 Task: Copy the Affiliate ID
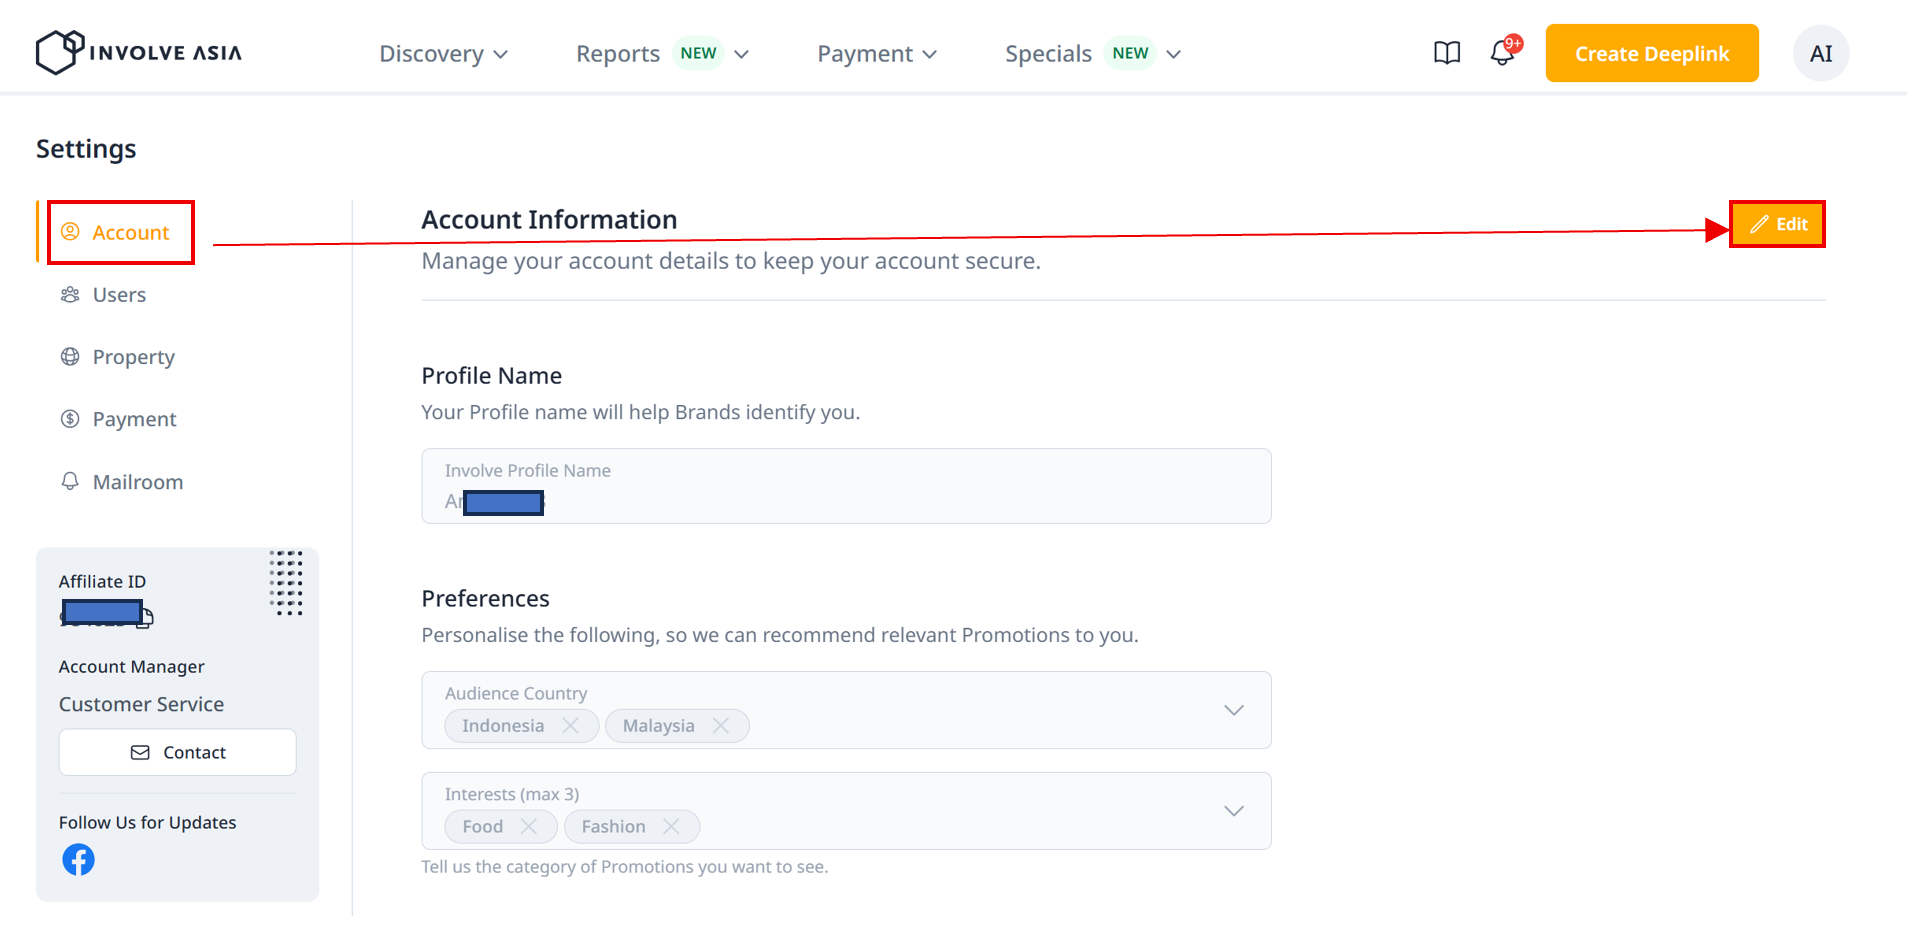(x=146, y=617)
